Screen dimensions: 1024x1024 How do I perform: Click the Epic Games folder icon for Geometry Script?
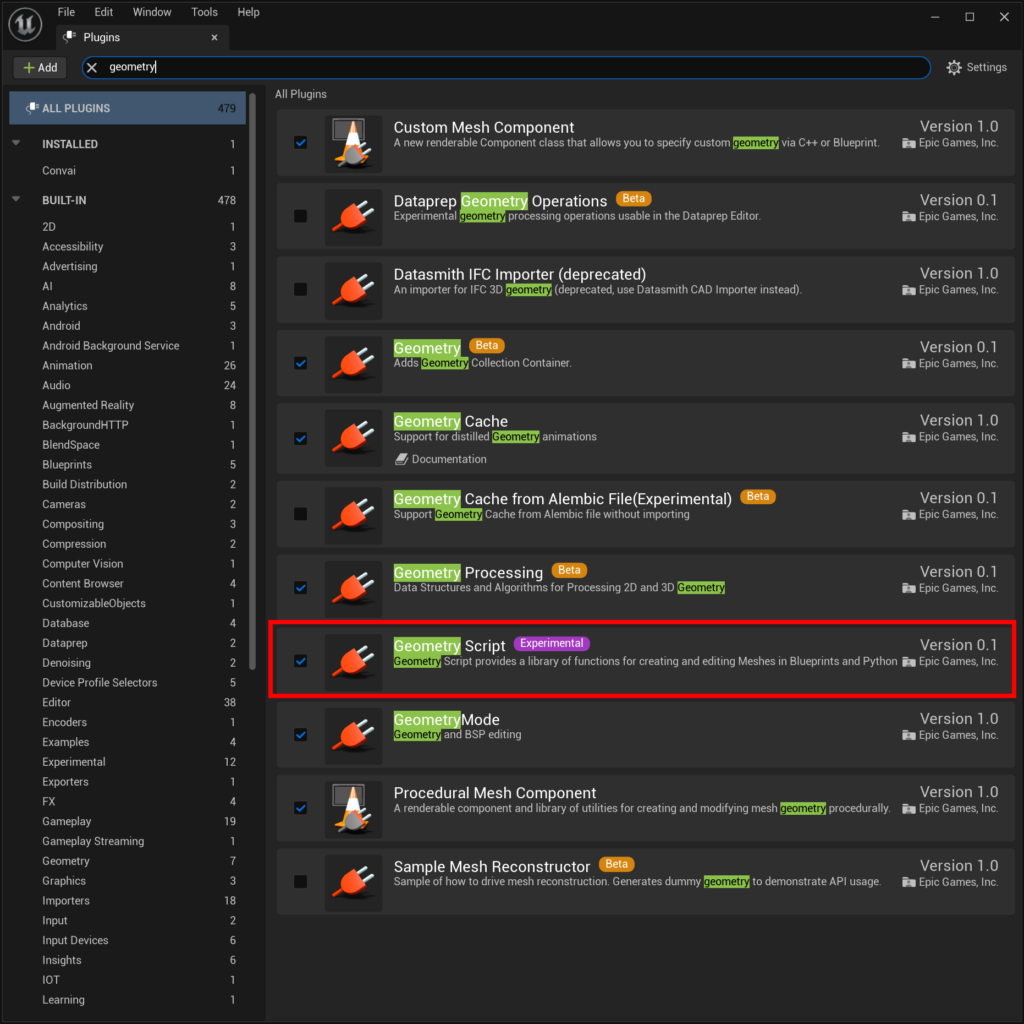coord(908,662)
